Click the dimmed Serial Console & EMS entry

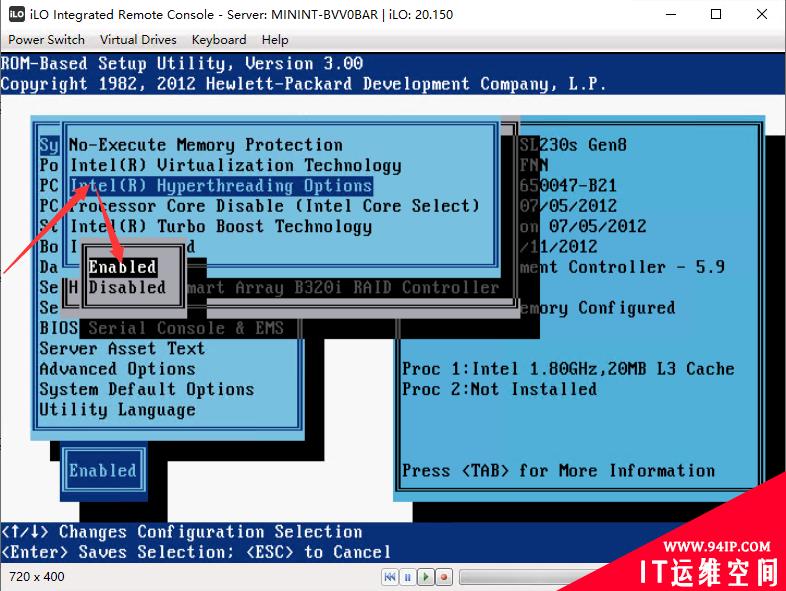(186, 328)
